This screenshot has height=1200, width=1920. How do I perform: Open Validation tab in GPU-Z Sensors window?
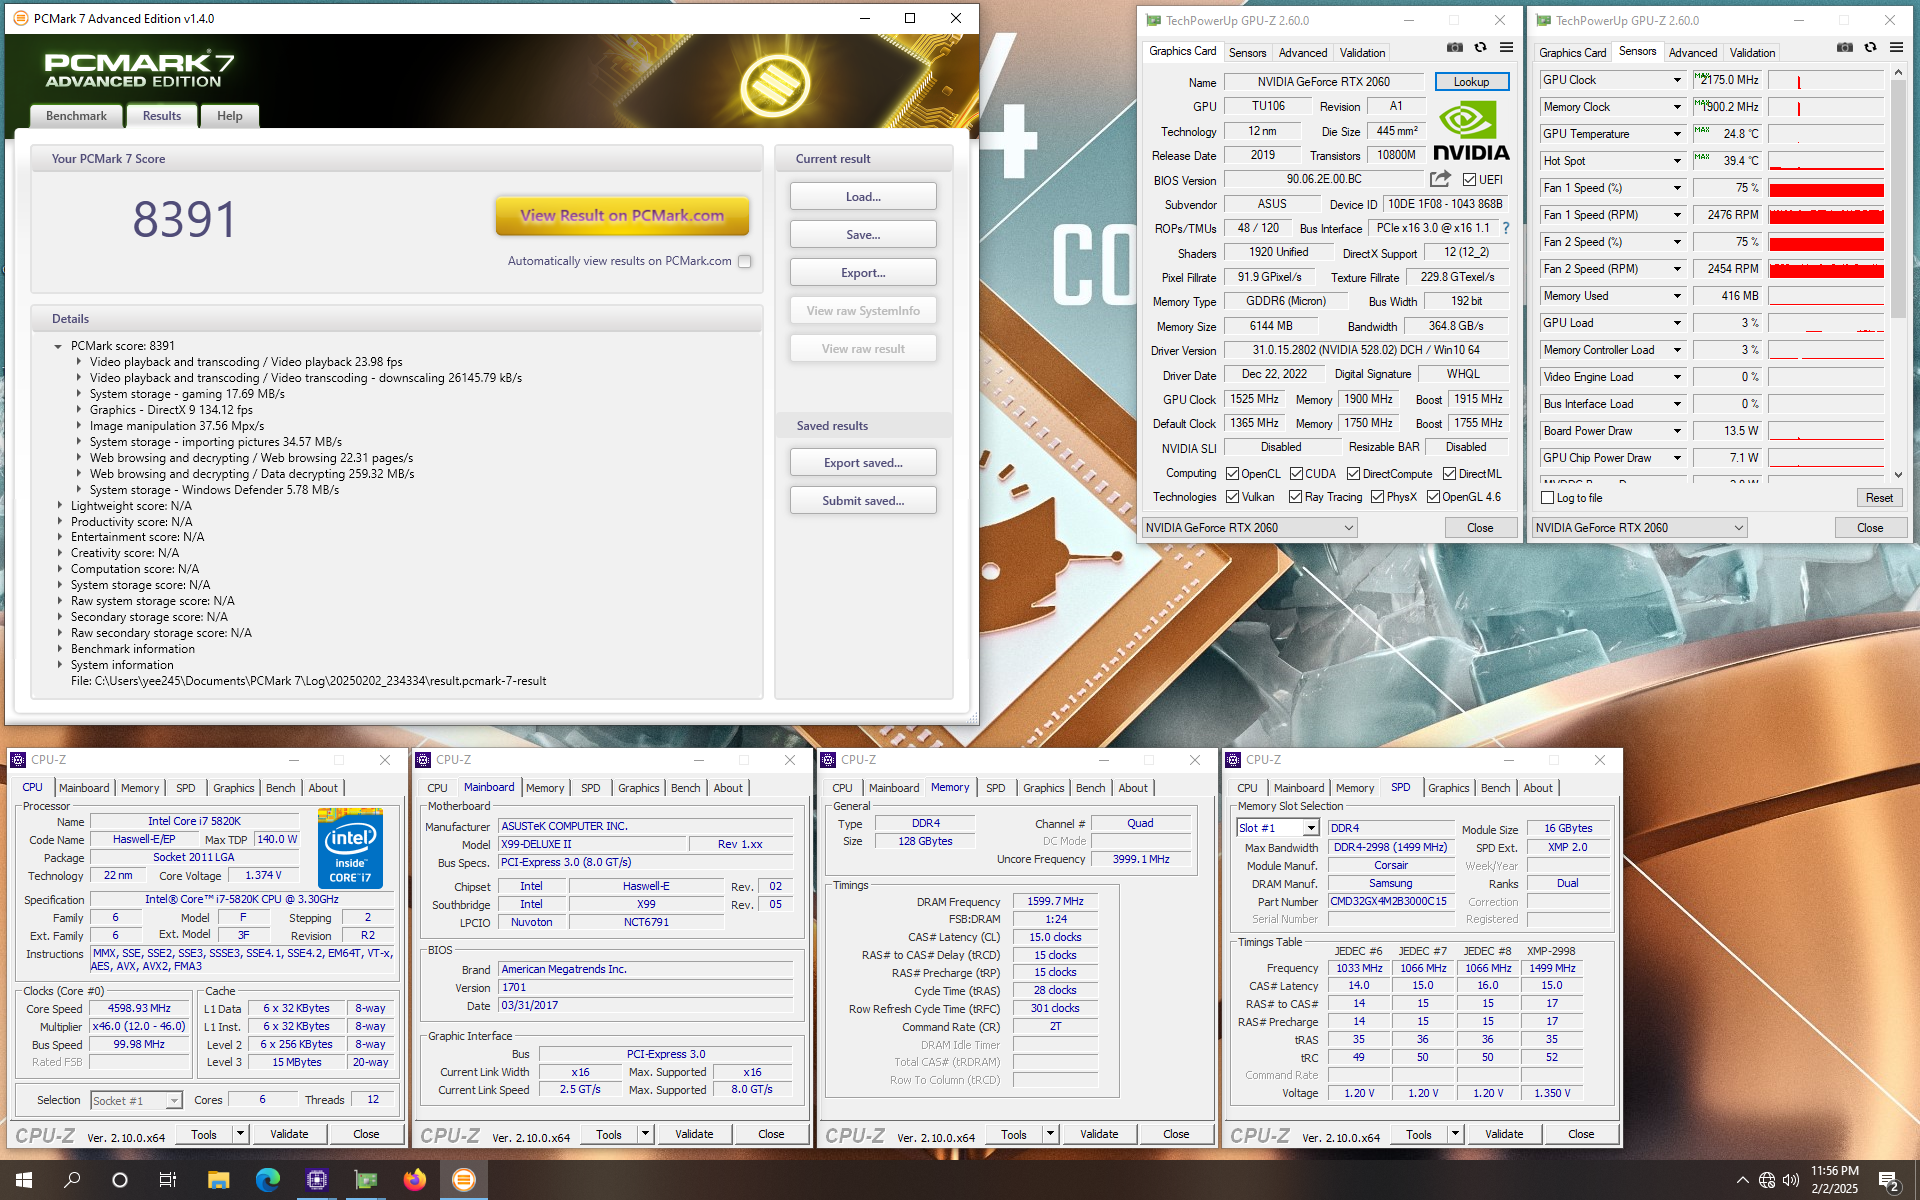tap(1752, 53)
